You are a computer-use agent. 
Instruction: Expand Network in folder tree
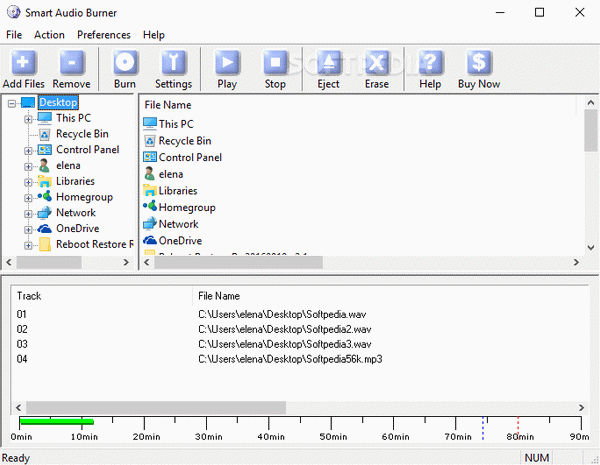coord(28,214)
